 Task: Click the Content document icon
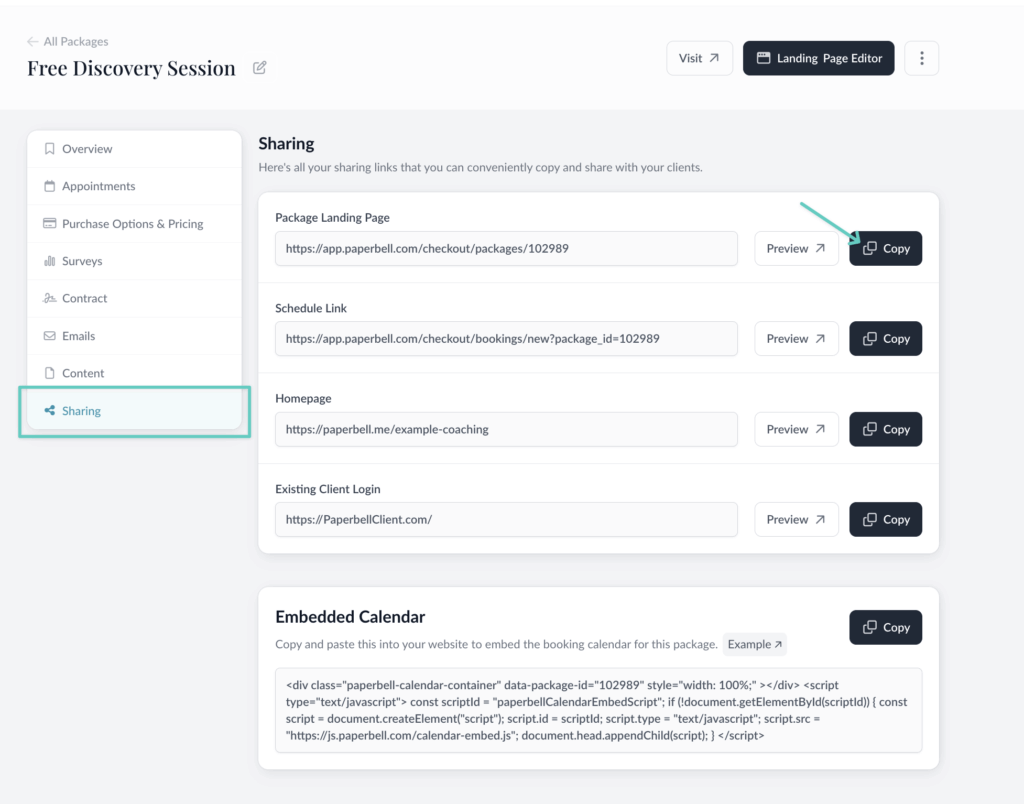49,373
